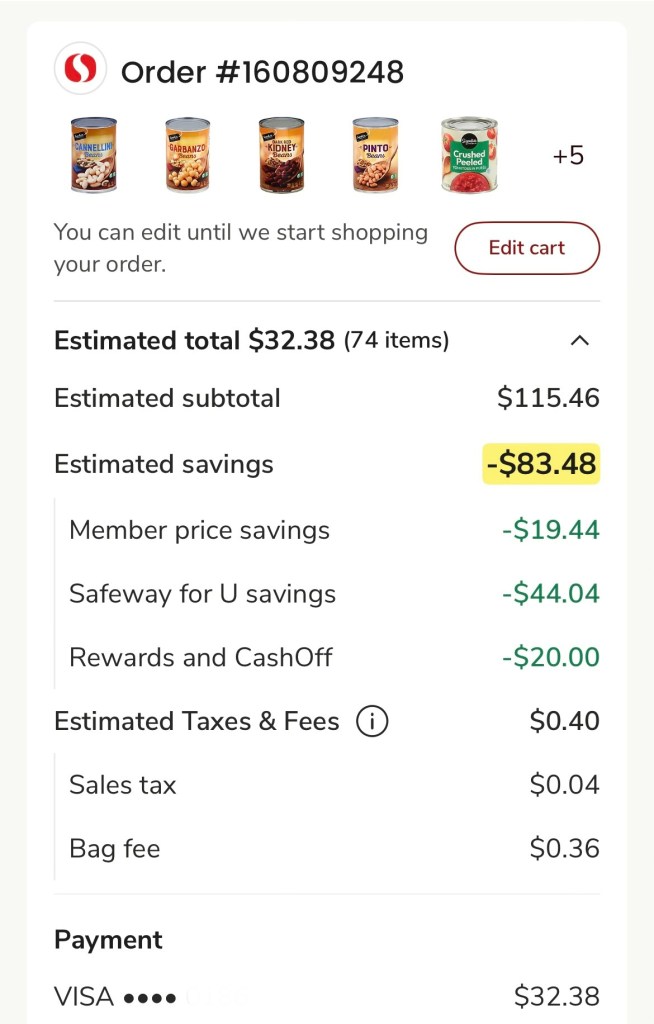Click the Safeway logo icon
Screen dimensions: 654x1024
[x=80, y=69]
